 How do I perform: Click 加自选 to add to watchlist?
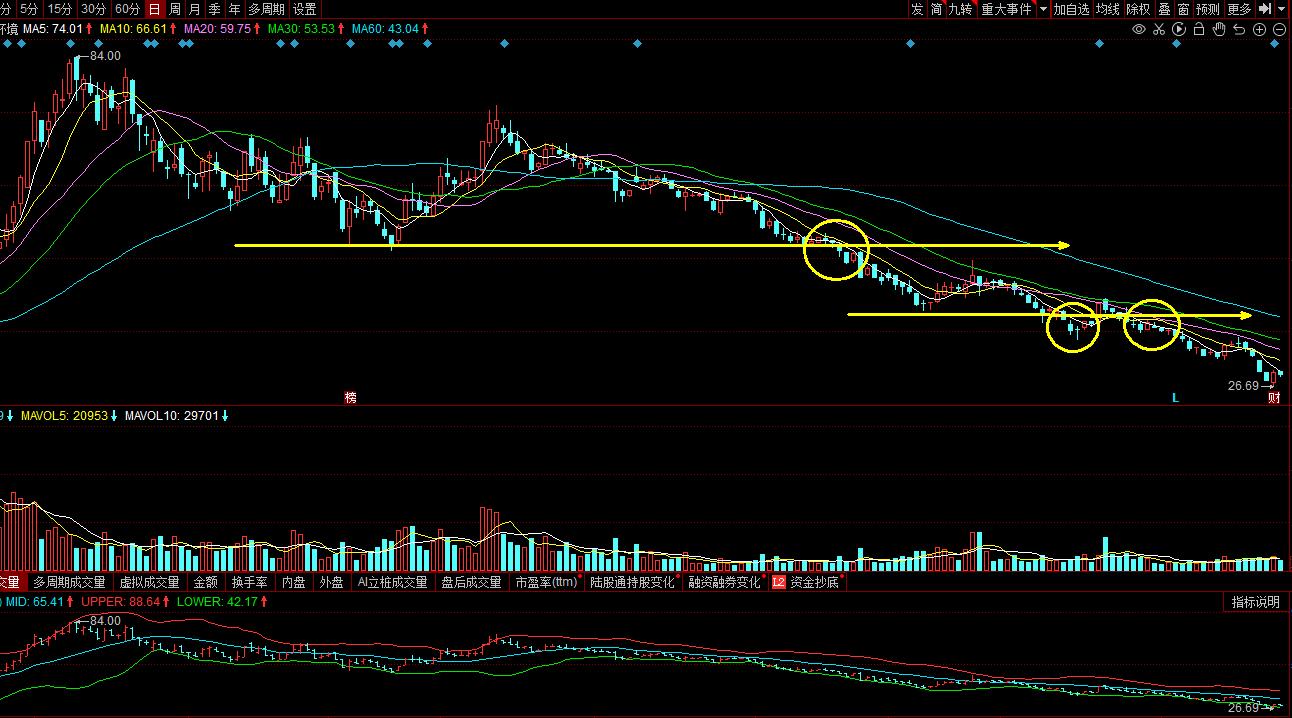click(1071, 9)
